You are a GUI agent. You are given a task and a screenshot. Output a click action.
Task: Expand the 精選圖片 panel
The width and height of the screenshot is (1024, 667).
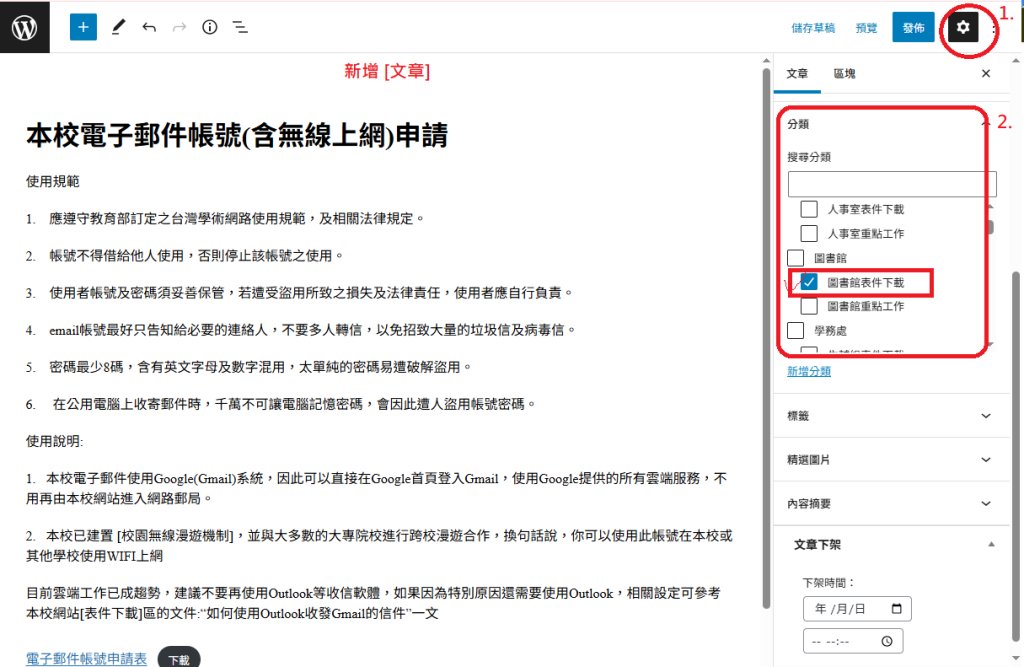(891, 459)
